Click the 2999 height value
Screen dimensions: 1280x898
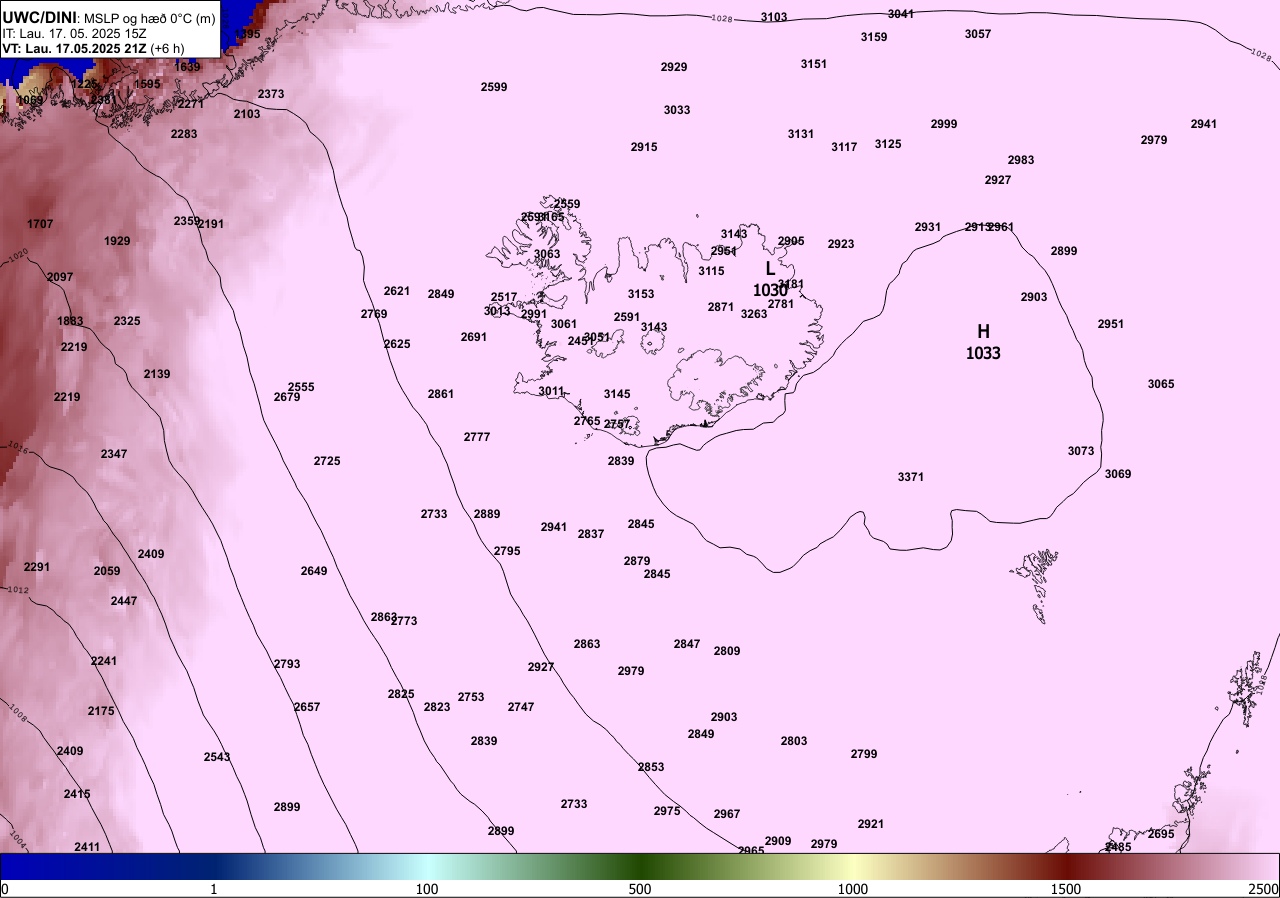[x=944, y=124]
